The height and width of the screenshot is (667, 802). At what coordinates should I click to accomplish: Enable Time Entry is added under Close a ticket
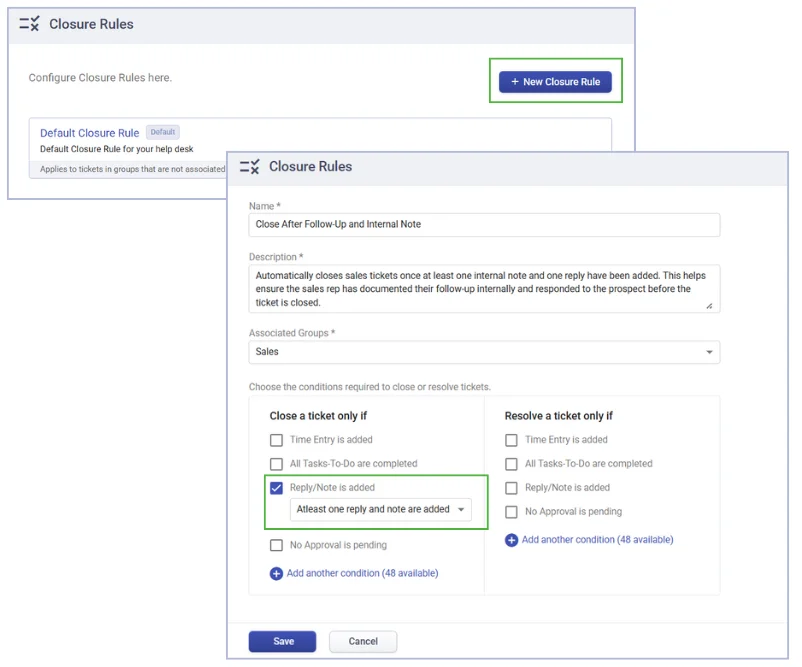[x=277, y=440]
